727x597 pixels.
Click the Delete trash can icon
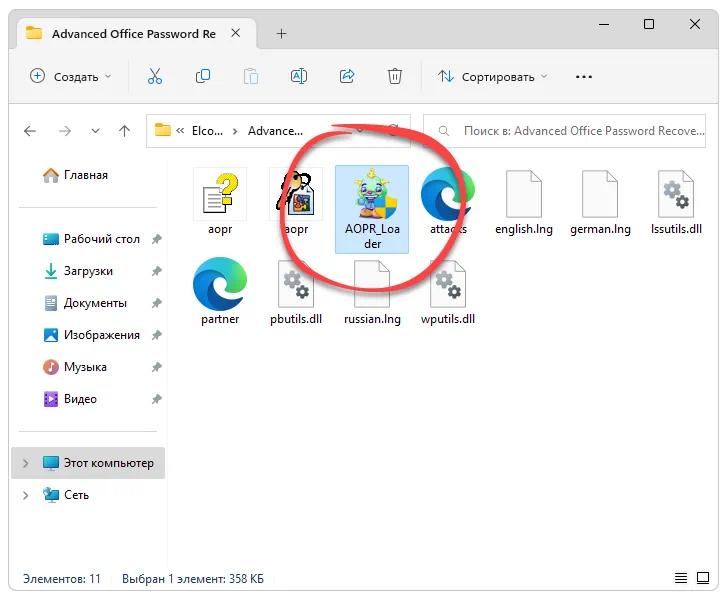pyautogui.click(x=395, y=76)
